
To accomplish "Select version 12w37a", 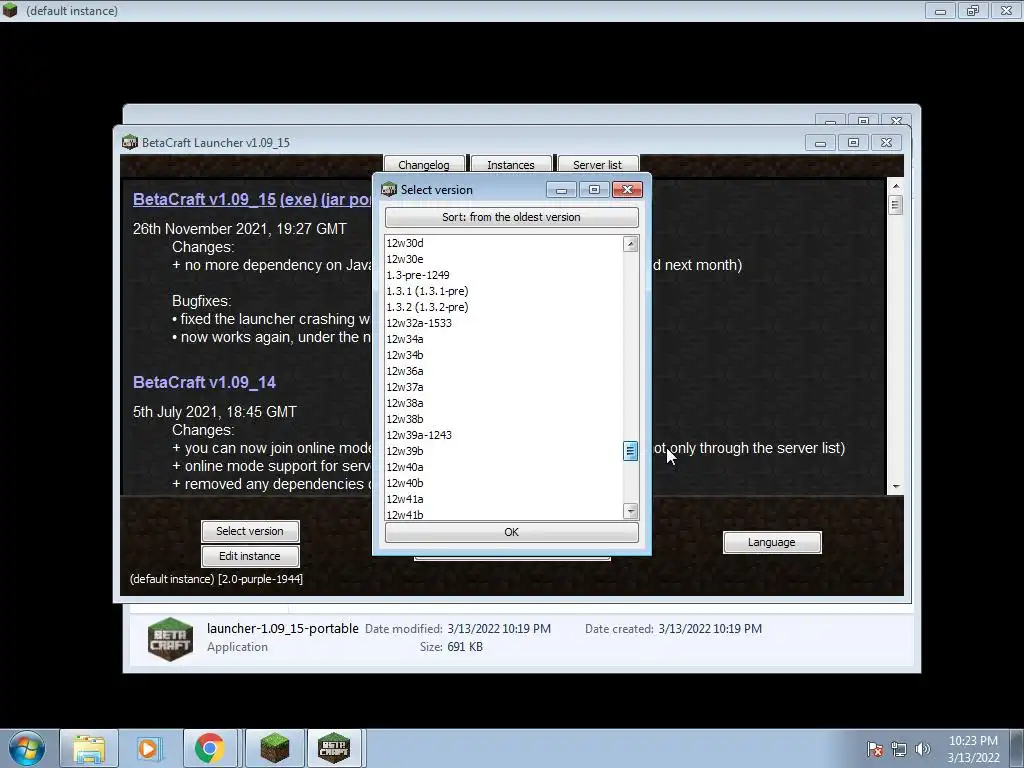I will (x=504, y=387).
